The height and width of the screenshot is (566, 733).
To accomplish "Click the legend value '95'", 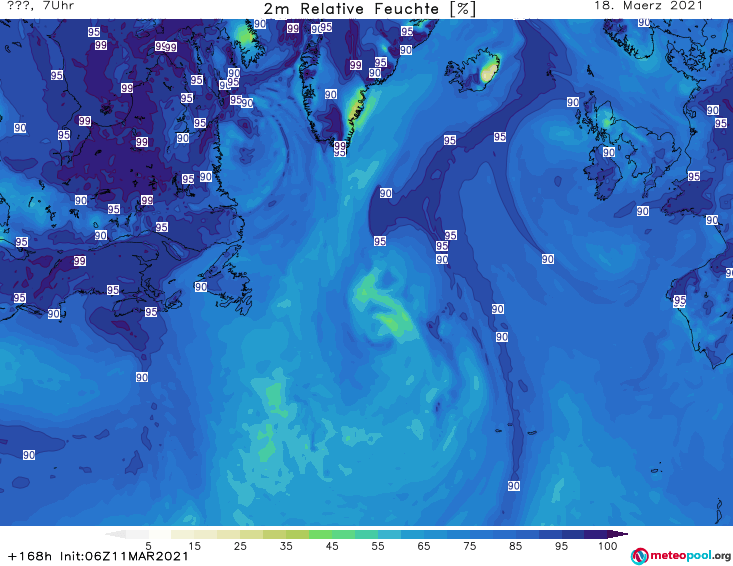I will click(561, 546).
